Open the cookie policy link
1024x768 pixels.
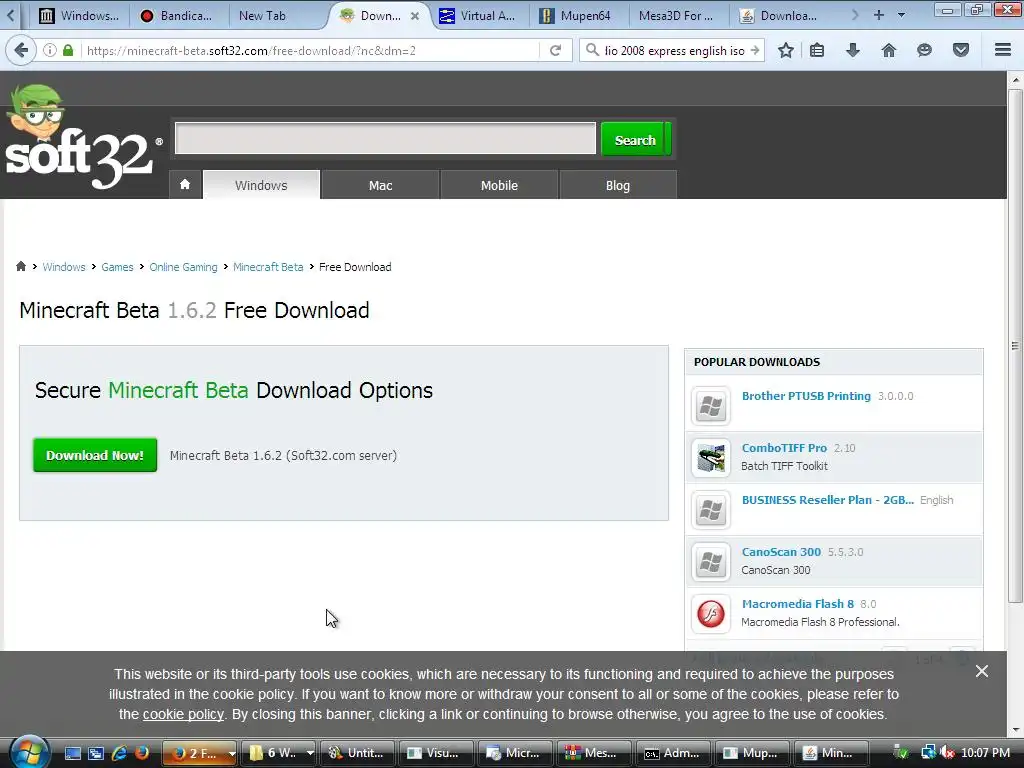coord(183,714)
